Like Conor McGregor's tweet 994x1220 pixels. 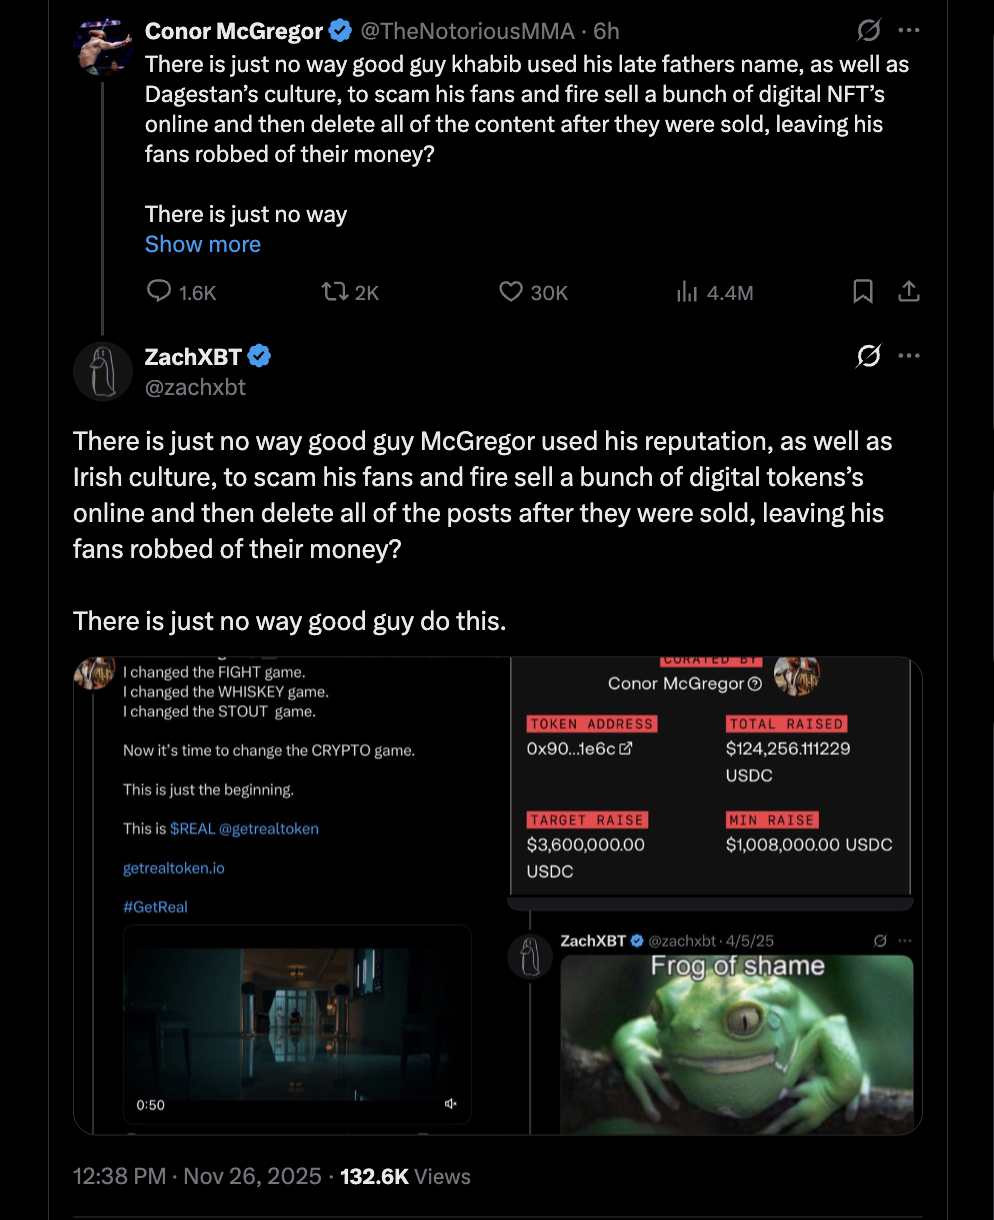(x=511, y=292)
